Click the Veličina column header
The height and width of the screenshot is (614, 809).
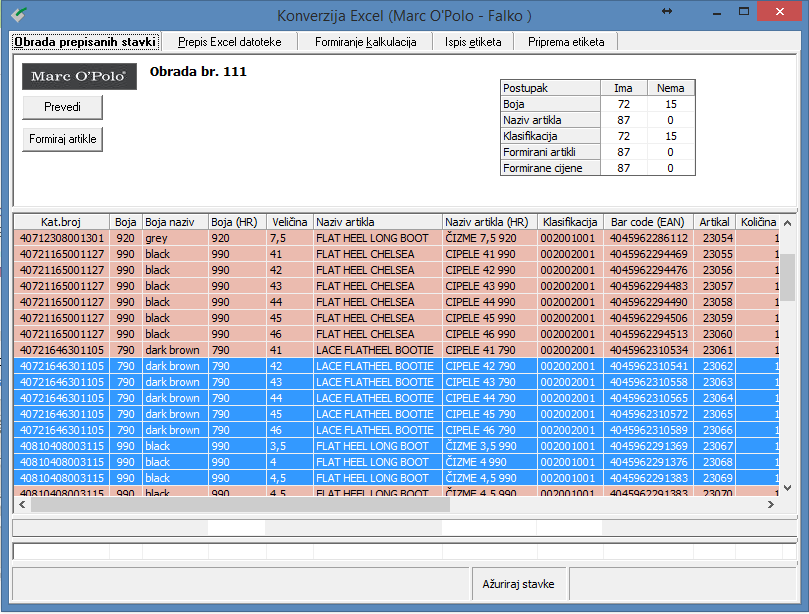(x=290, y=222)
